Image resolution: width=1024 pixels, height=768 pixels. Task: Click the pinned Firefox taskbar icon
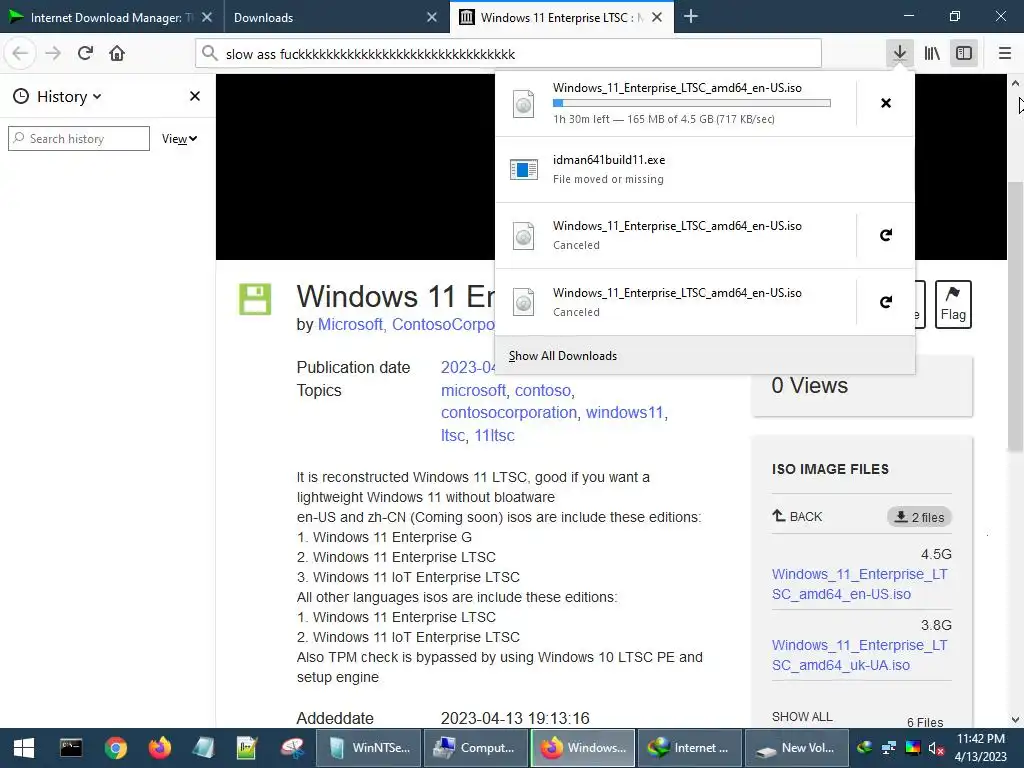click(x=159, y=748)
